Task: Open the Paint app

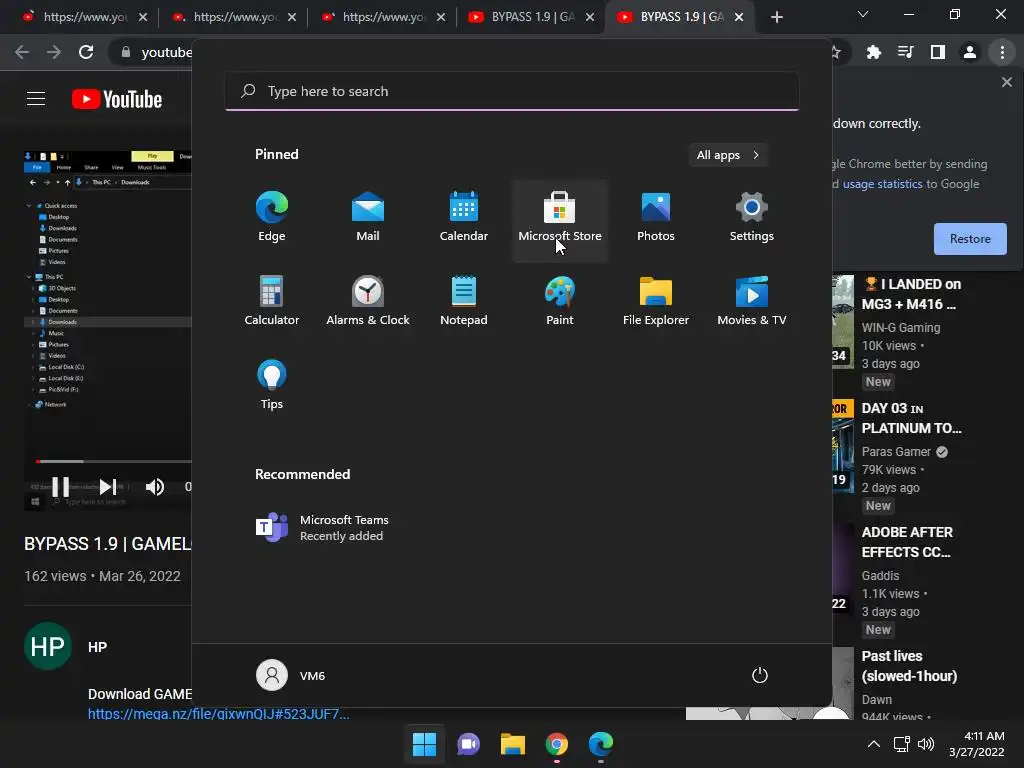Action: click(560, 301)
